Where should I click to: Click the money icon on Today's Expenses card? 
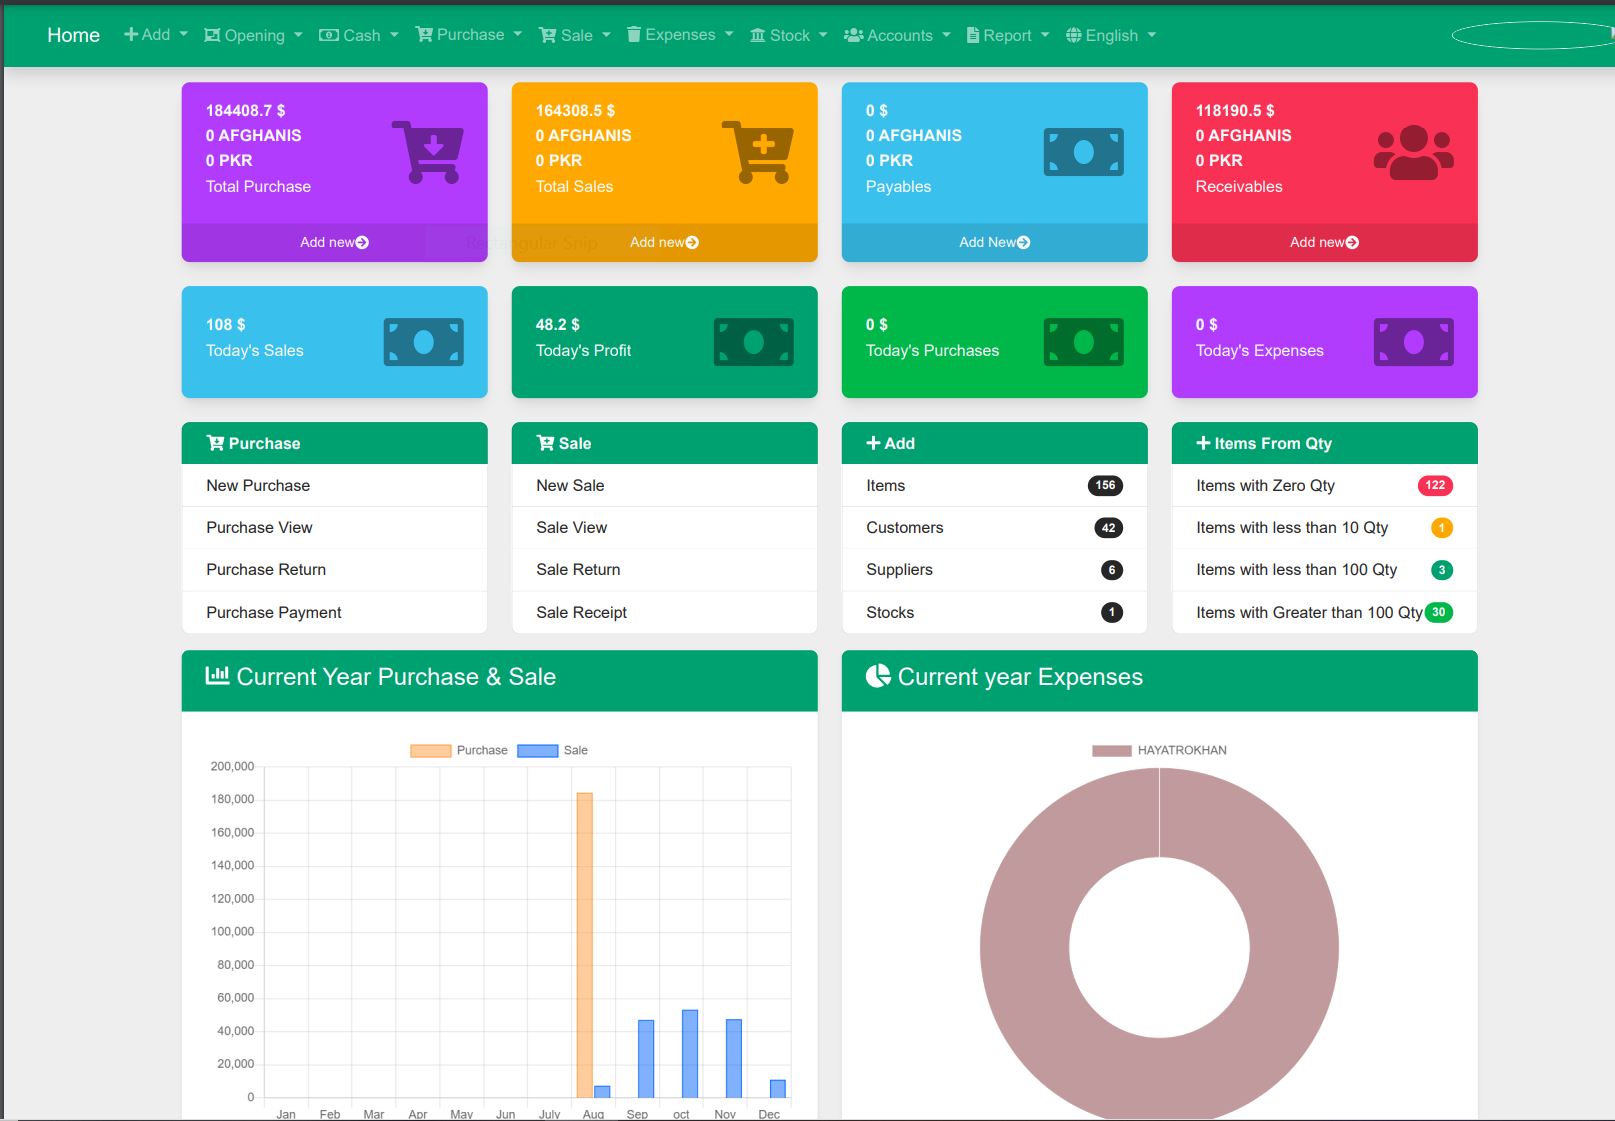pyautogui.click(x=1414, y=342)
